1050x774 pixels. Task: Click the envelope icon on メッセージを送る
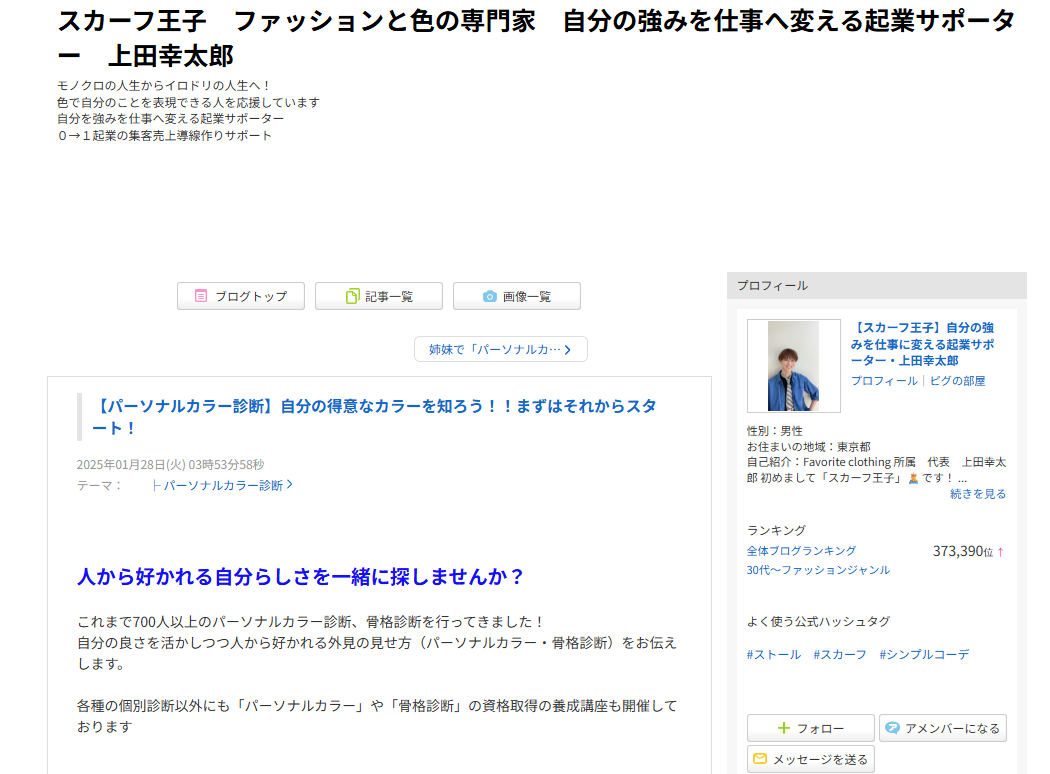click(760, 759)
